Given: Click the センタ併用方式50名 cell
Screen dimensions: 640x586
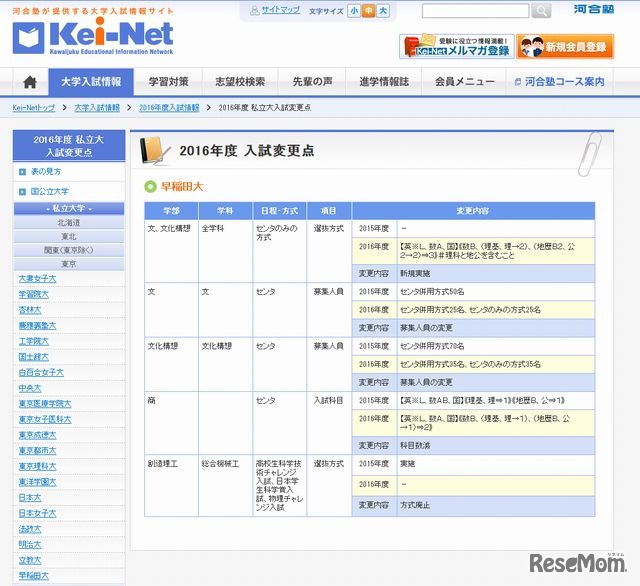Looking at the screenshot, I should click(x=496, y=292).
